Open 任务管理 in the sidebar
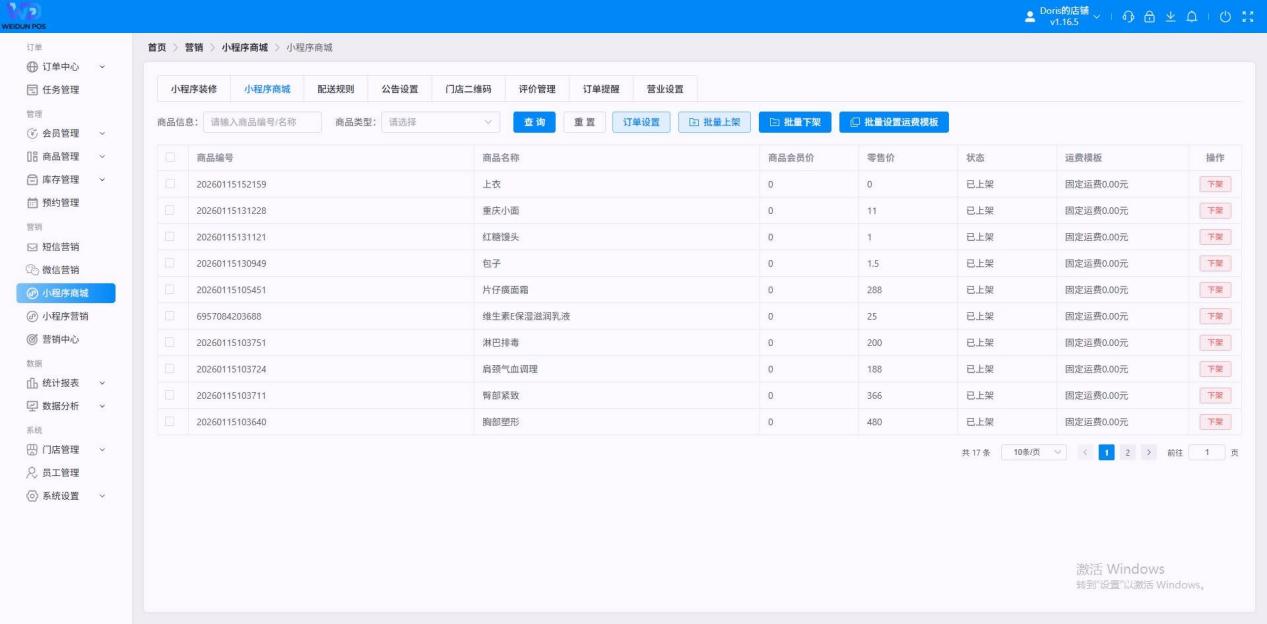Image resolution: width=1267 pixels, height=624 pixels. (x=60, y=90)
